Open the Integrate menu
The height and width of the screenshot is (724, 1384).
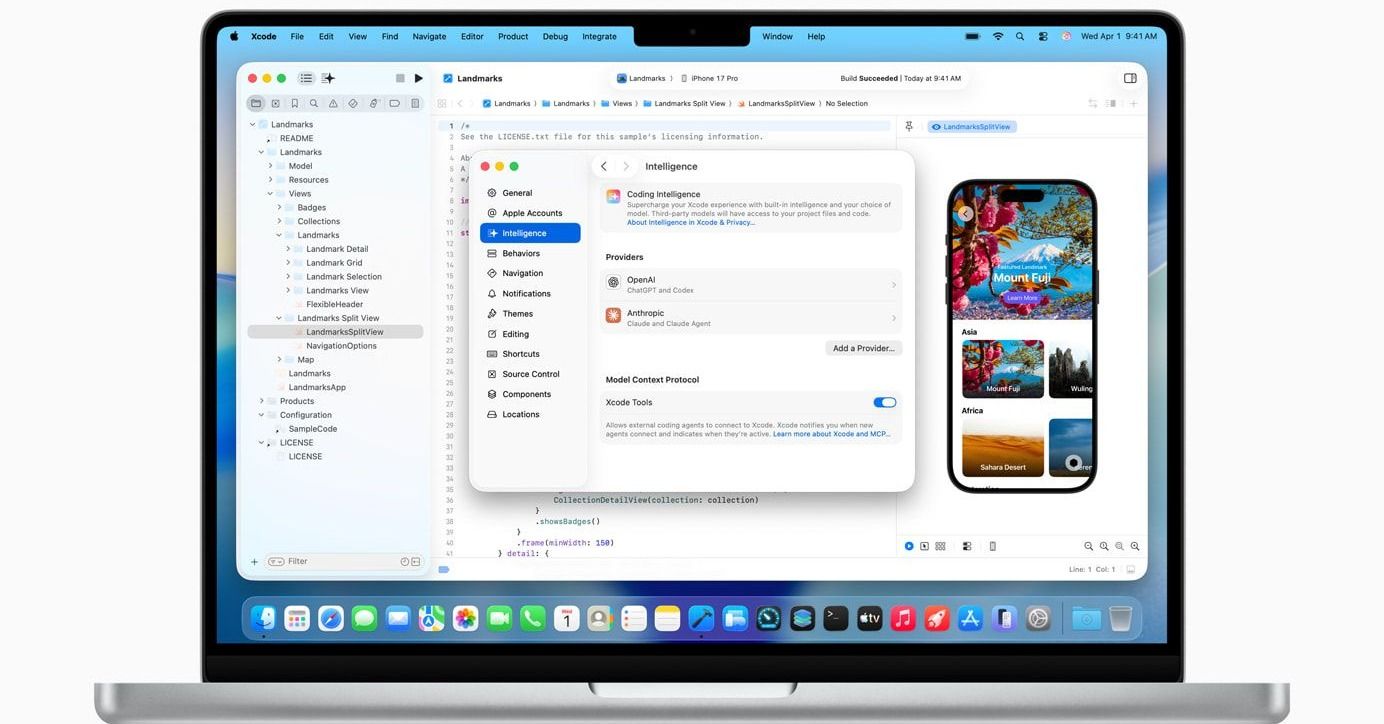pyautogui.click(x=599, y=36)
